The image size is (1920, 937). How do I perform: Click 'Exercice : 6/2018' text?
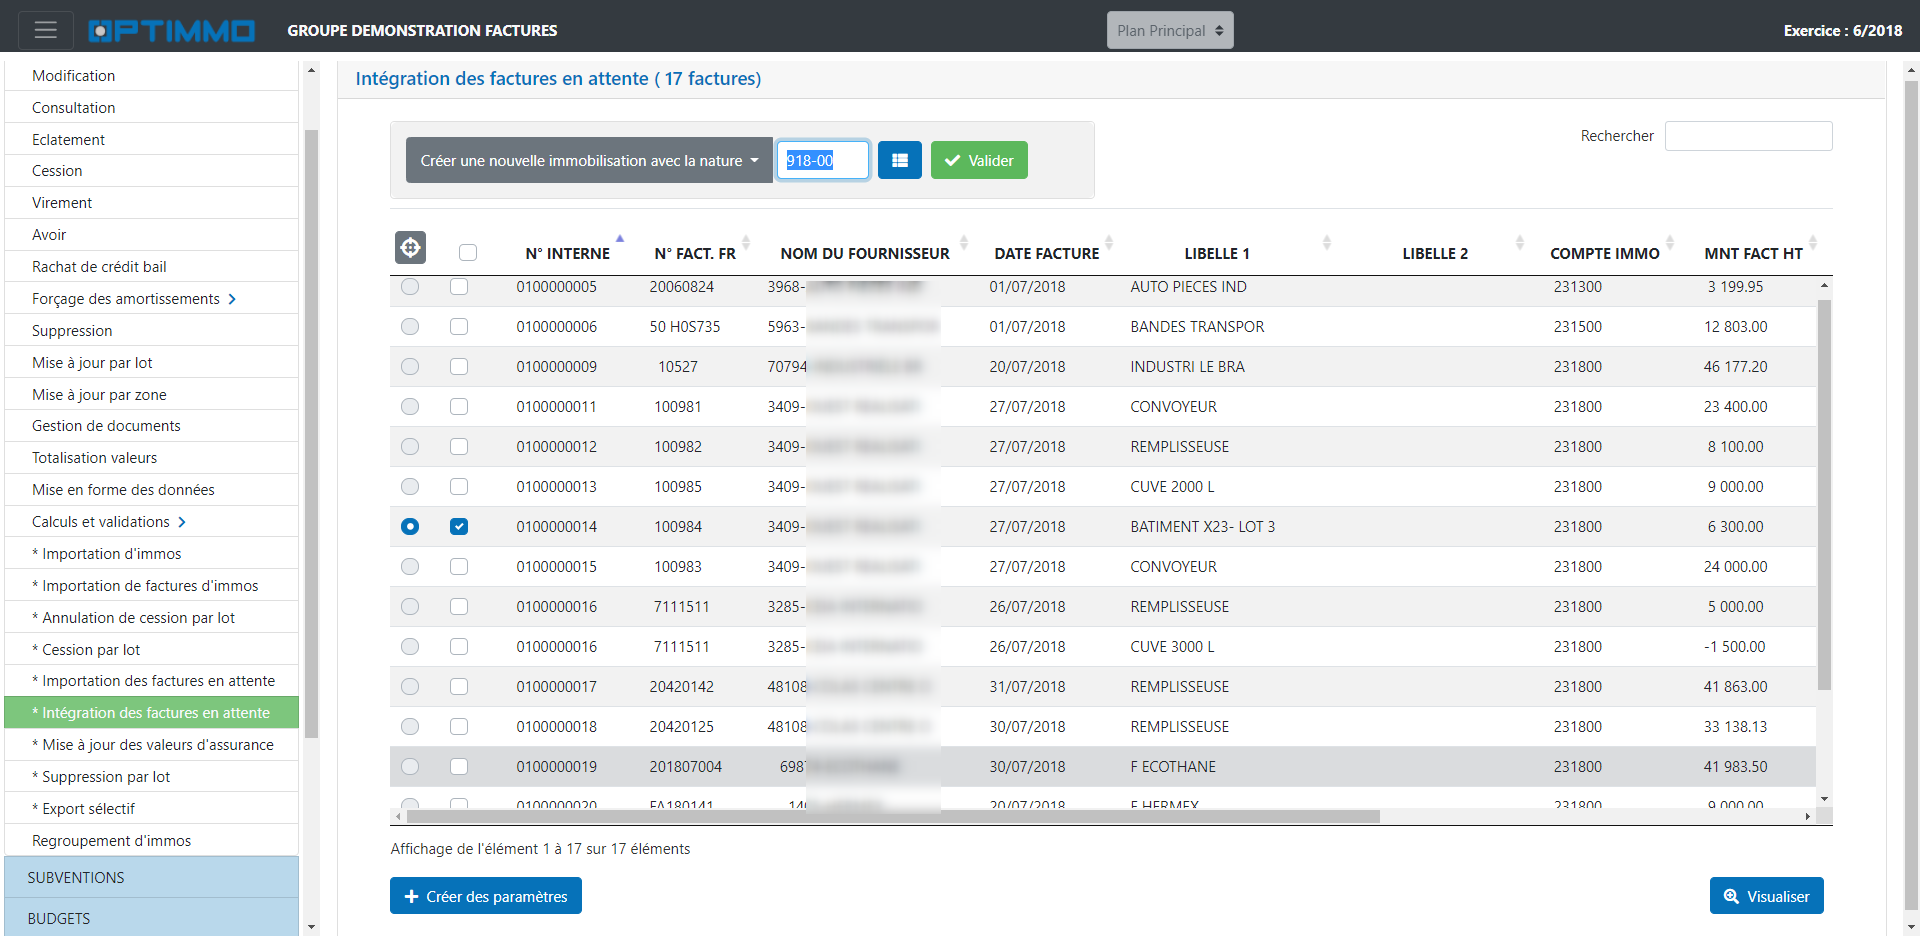1843,31
